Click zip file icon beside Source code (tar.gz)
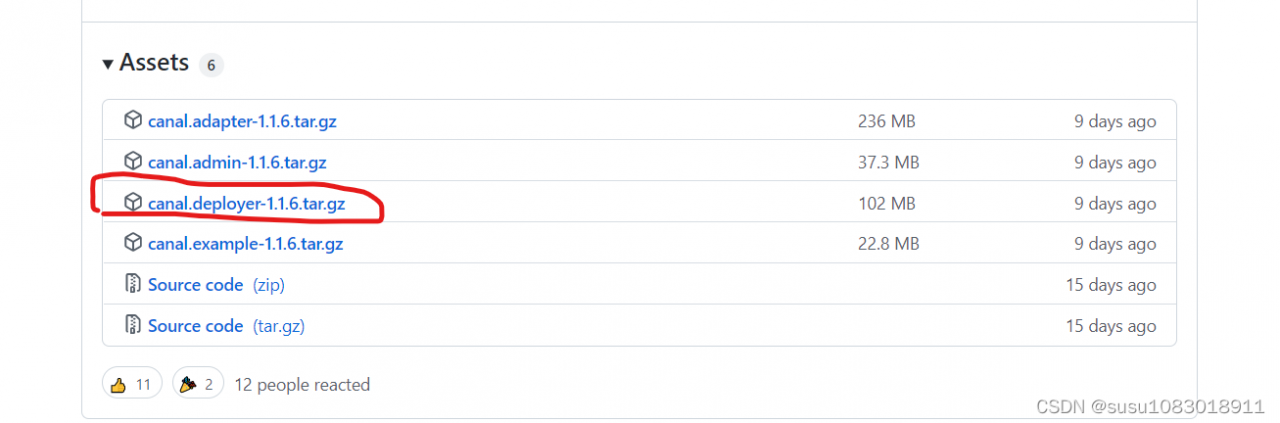Image resolution: width=1280 pixels, height=423 pixels. (133, 325)
